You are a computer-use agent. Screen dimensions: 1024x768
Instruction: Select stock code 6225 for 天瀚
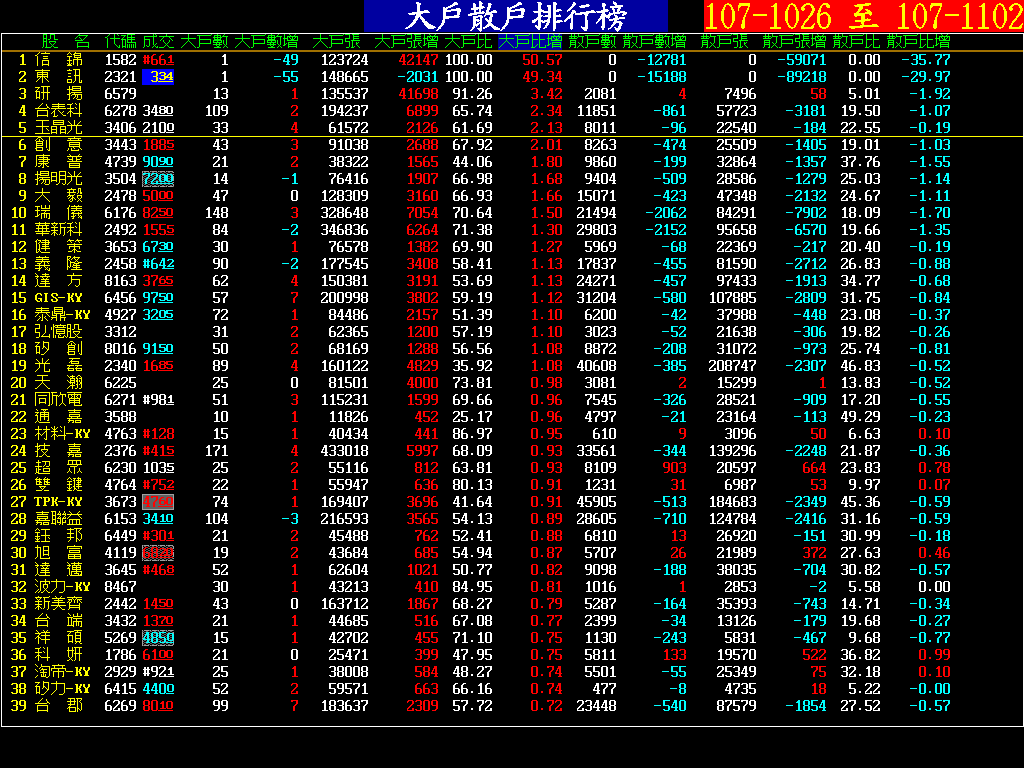[120, 383]
